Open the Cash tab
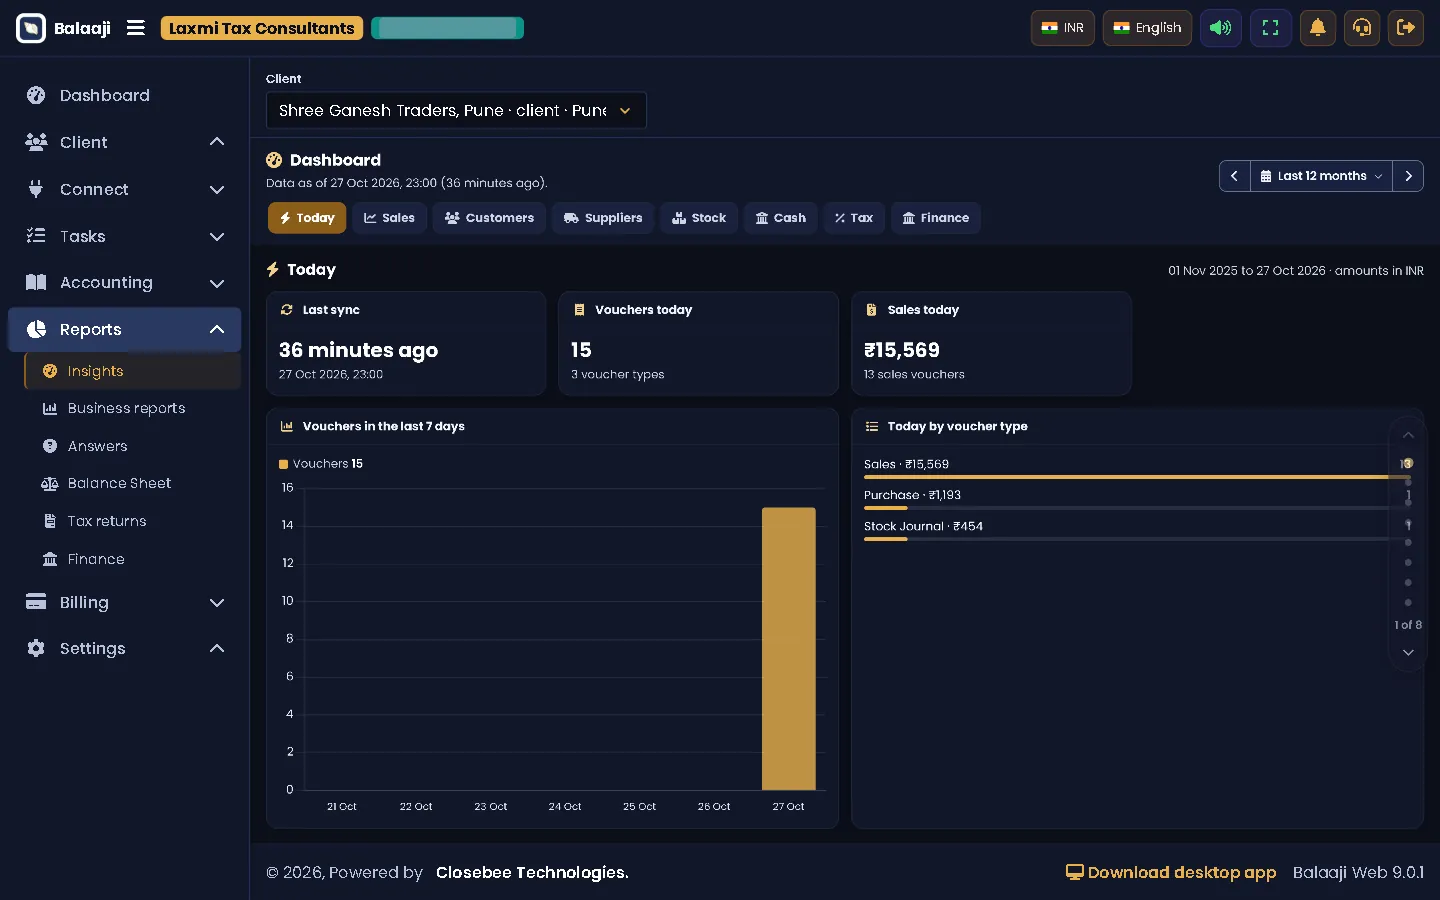The height and width of the screenshot is (900, 1440). click(x=780, y=218)
